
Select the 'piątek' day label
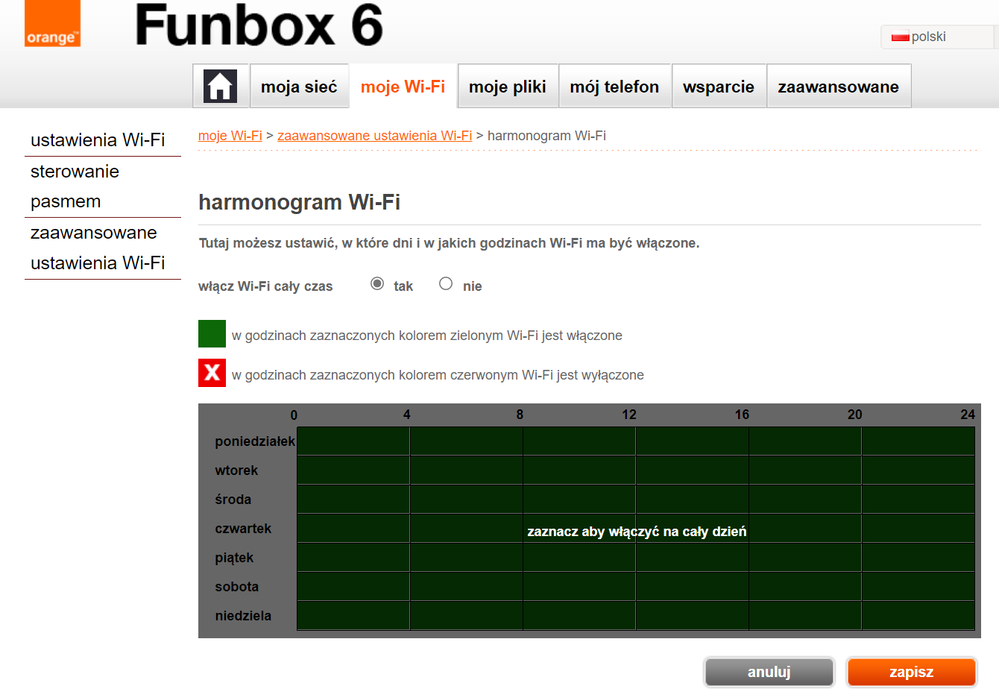[x=234, y=558]
